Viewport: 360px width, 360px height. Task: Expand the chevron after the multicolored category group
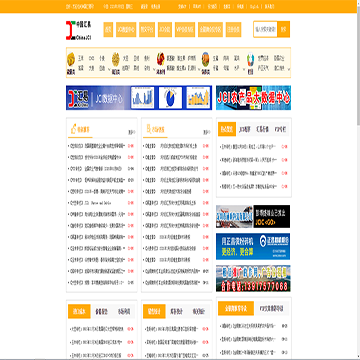(289, 69)
